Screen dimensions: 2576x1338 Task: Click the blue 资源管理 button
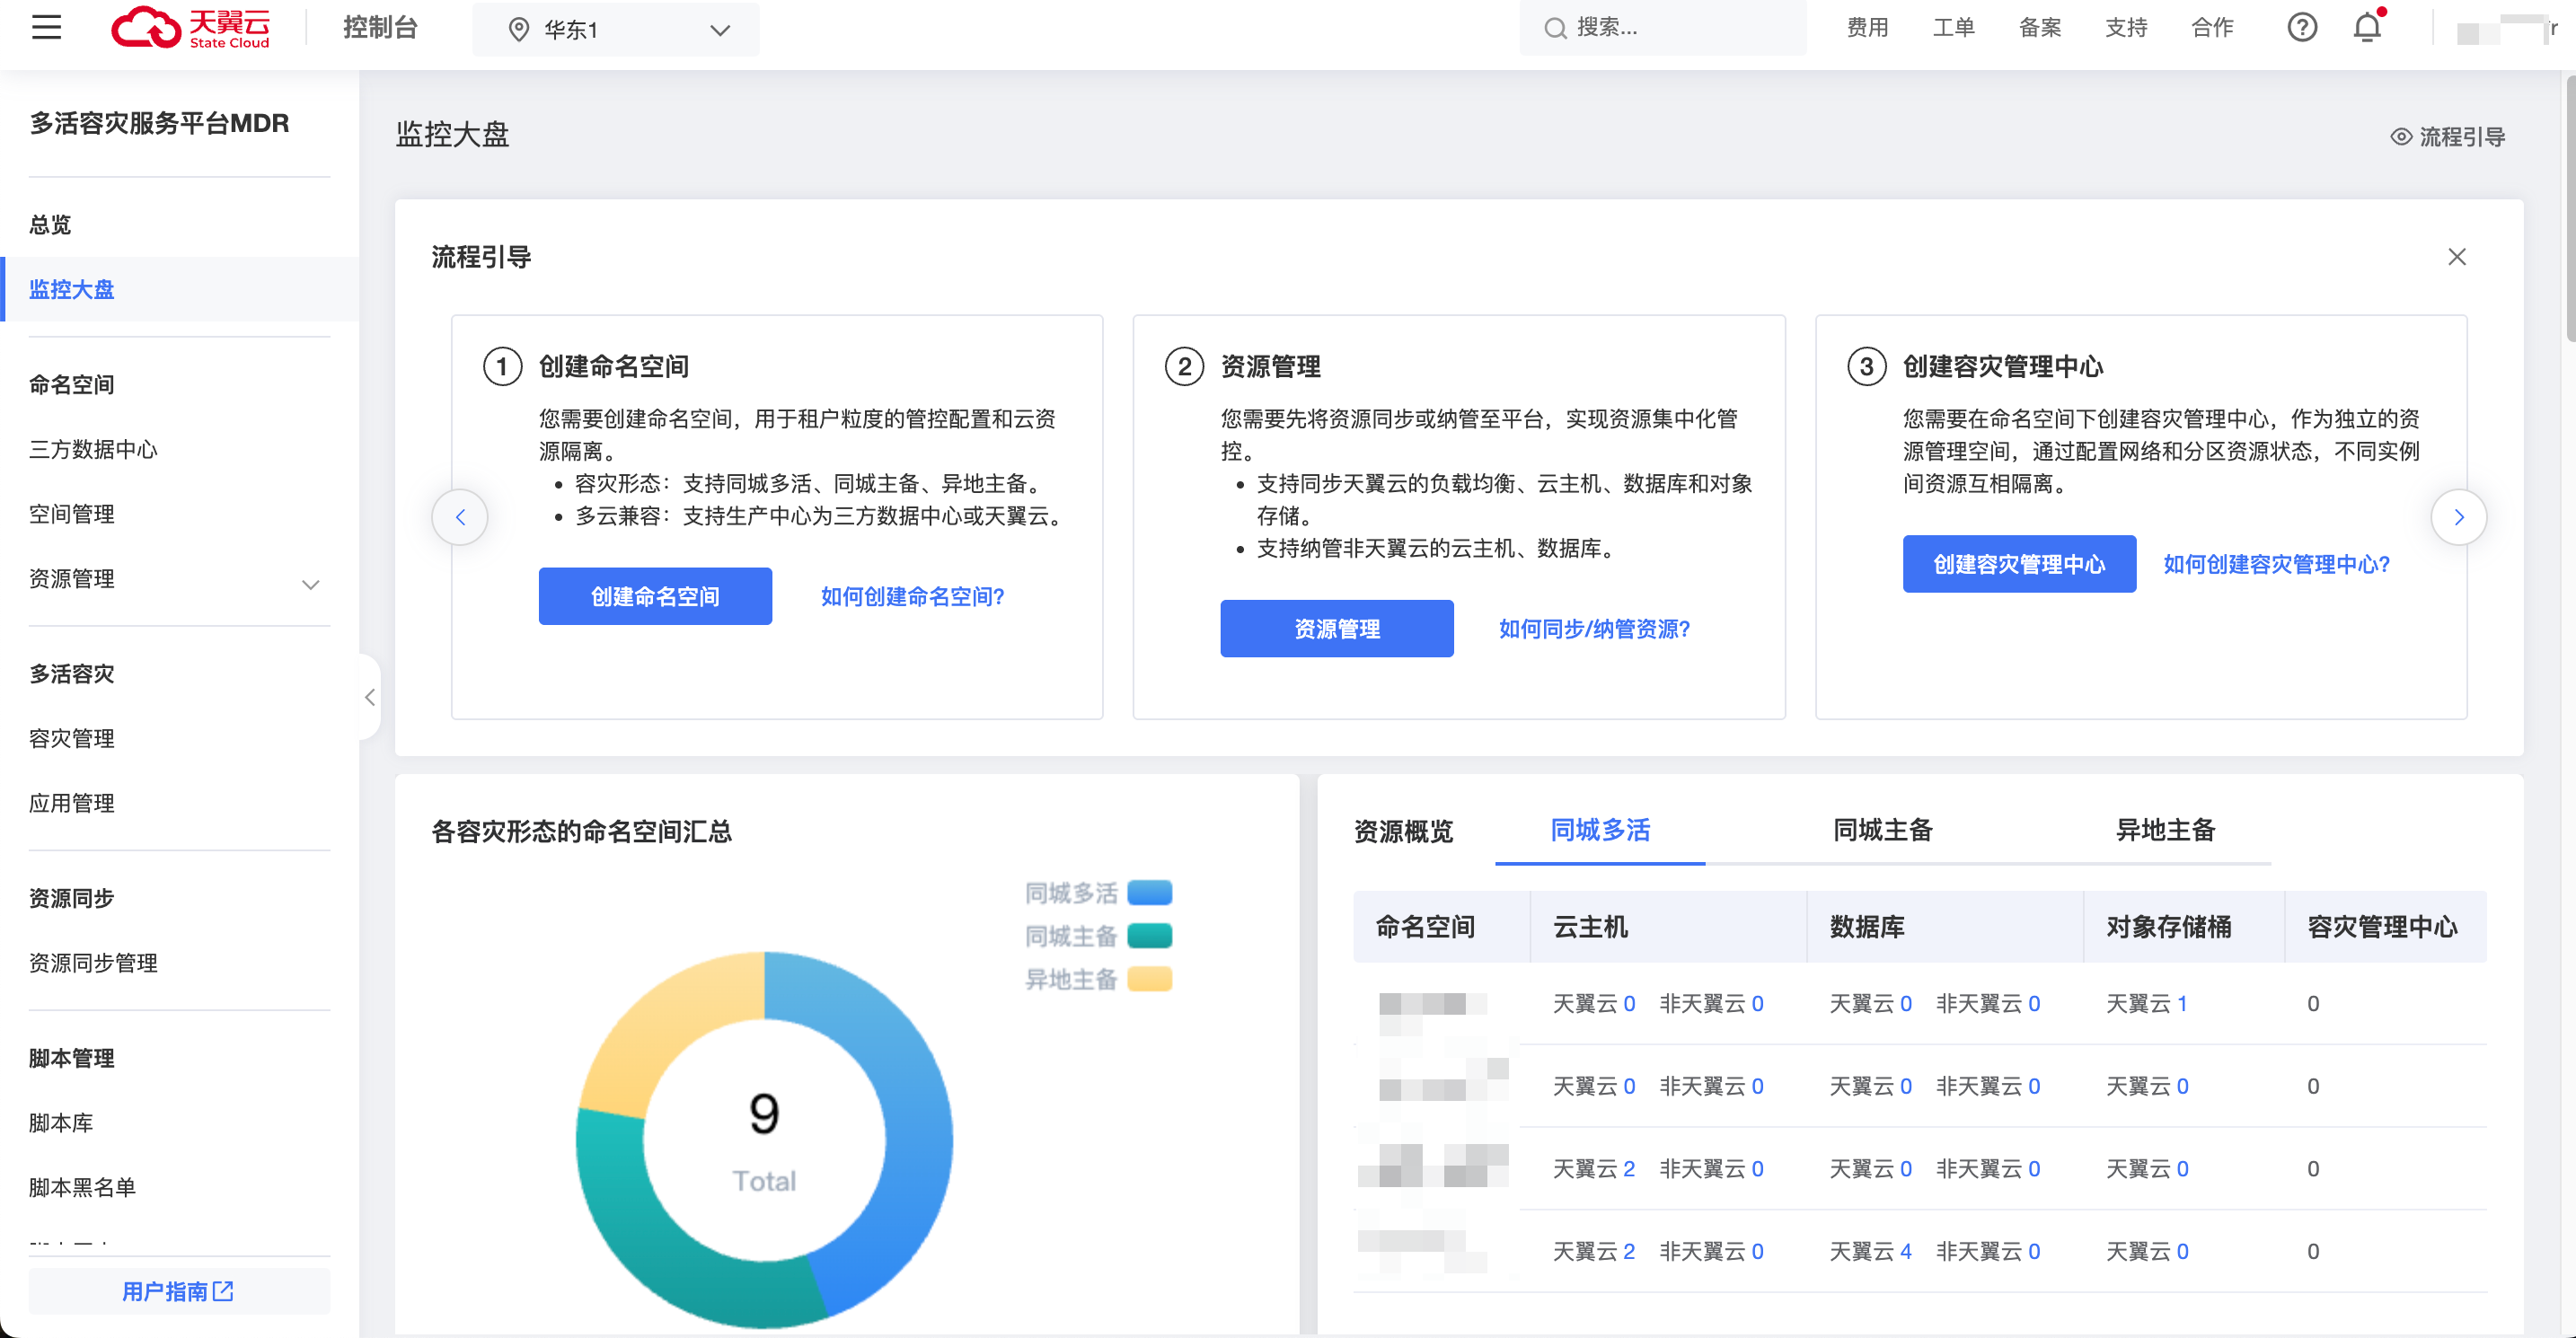(1337, 628)
